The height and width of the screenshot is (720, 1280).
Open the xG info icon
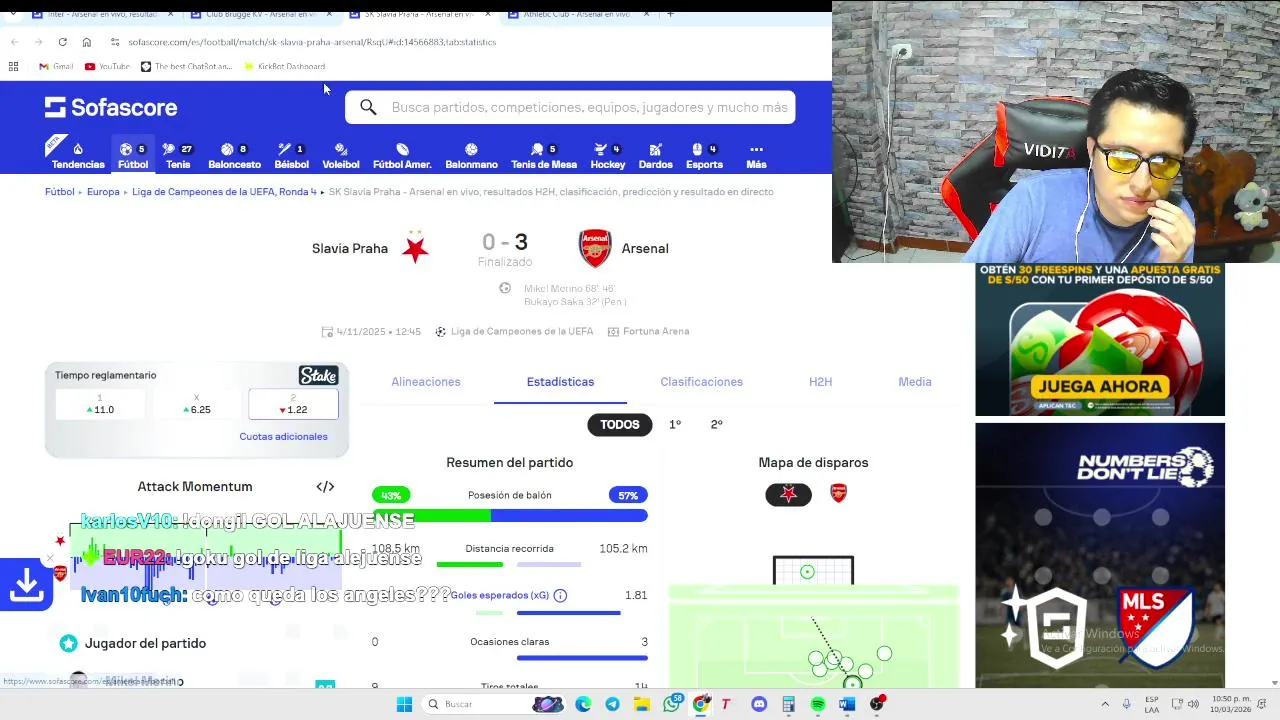coord(560,595)
